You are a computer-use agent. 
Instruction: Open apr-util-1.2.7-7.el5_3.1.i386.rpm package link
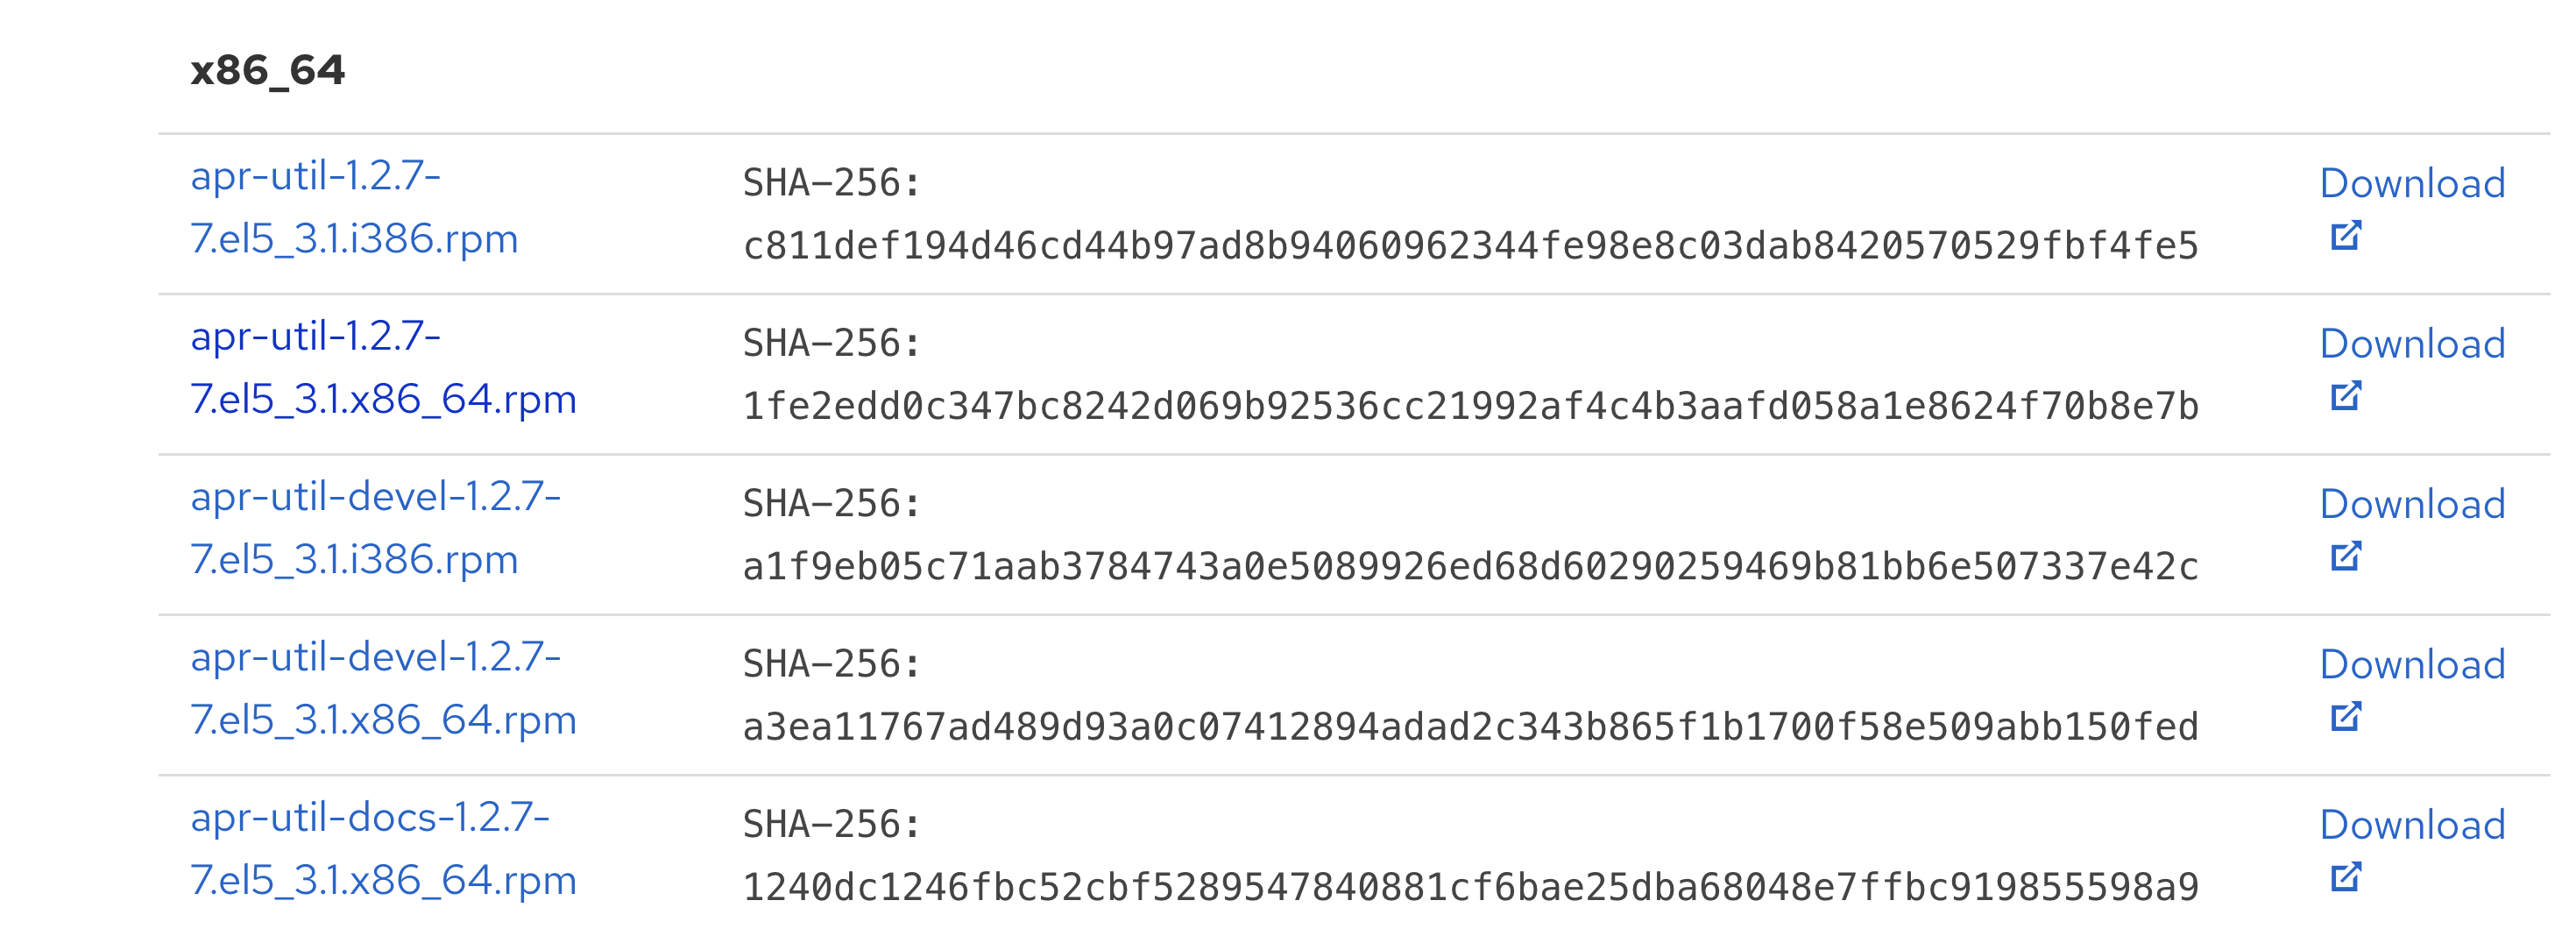click(354, 207)
